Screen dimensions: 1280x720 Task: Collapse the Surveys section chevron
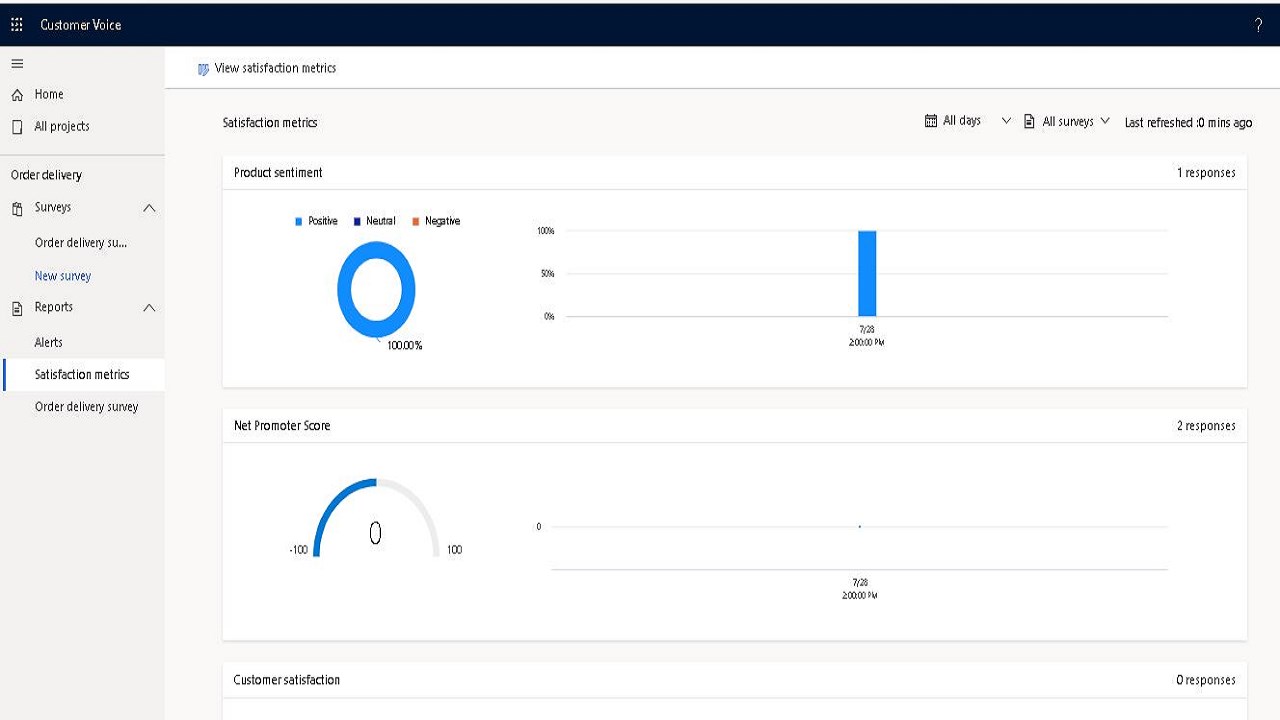click(x=149, y=208)
